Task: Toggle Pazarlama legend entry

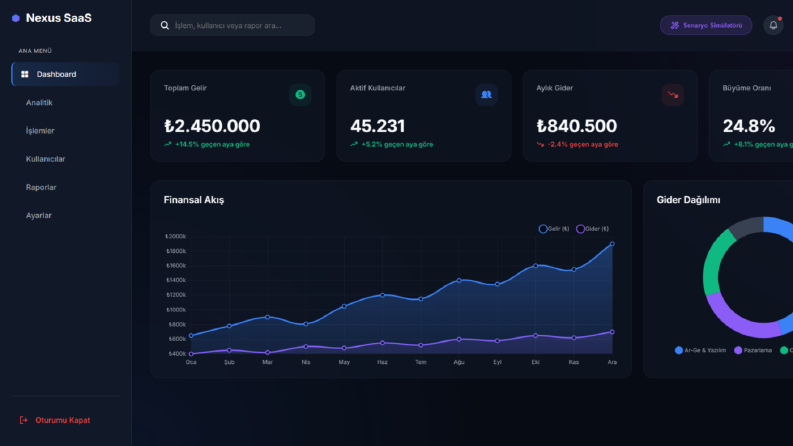Action: [753, 350]
